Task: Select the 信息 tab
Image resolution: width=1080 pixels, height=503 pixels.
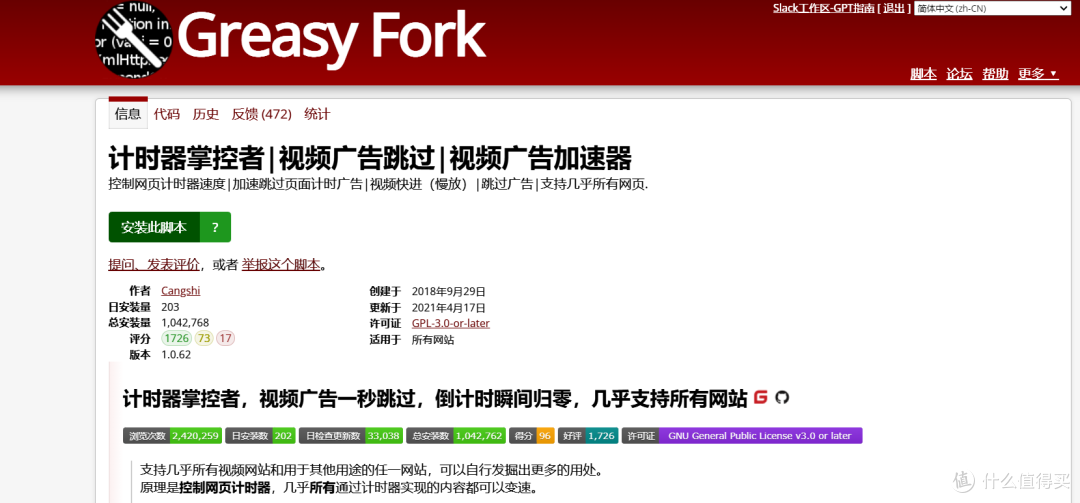Action: click(128, 114)
